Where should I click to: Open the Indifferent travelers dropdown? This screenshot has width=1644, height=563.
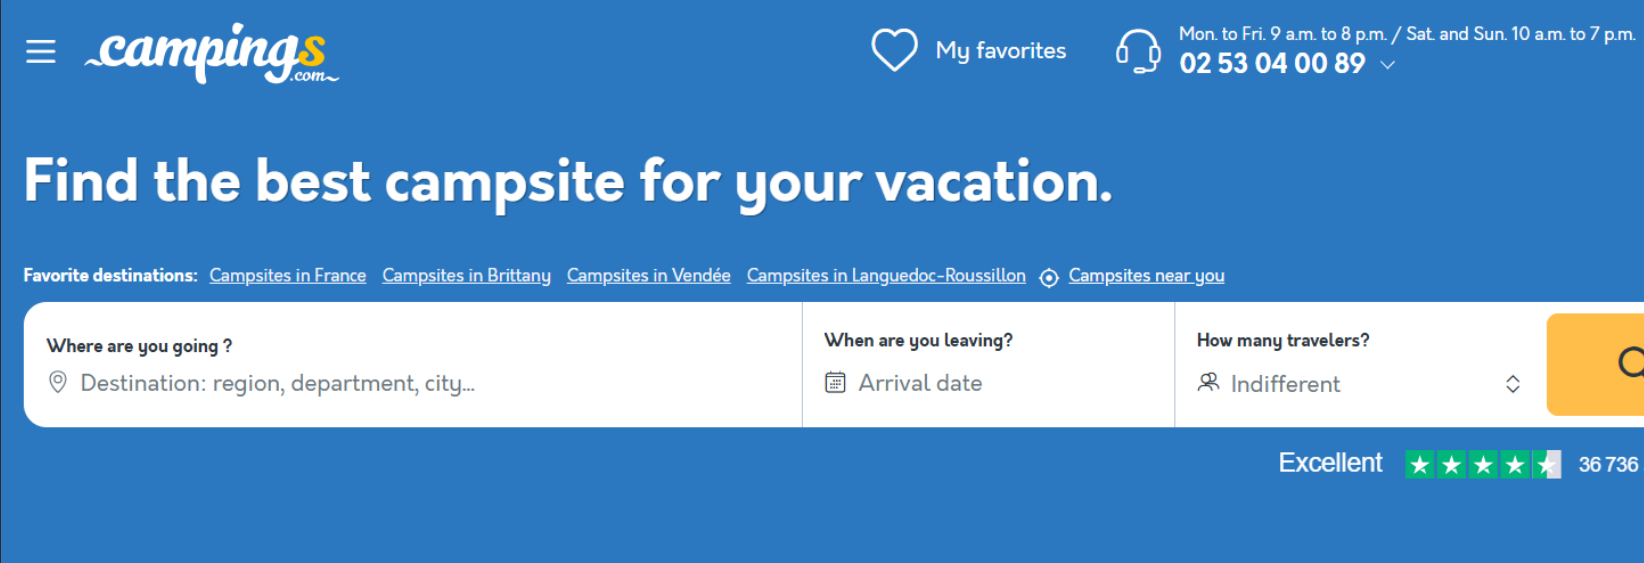[x=1286, y=384]
